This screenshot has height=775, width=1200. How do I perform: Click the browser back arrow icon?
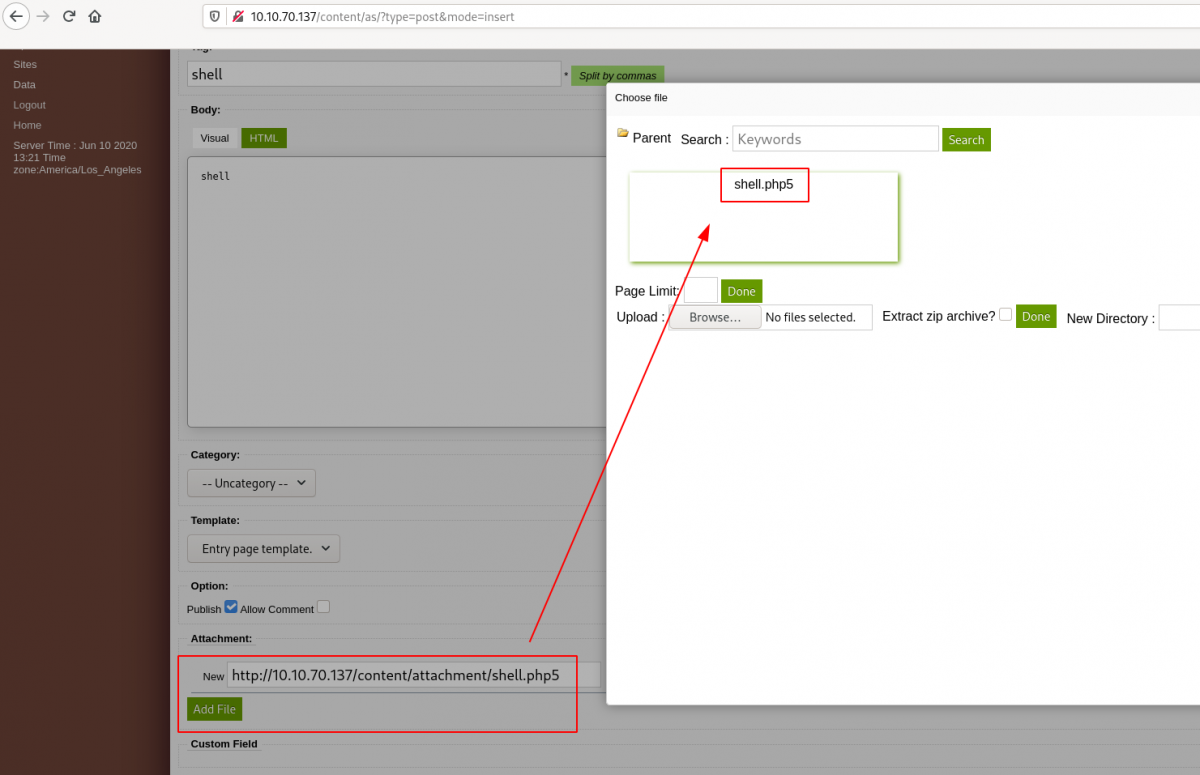coord(16,16)
